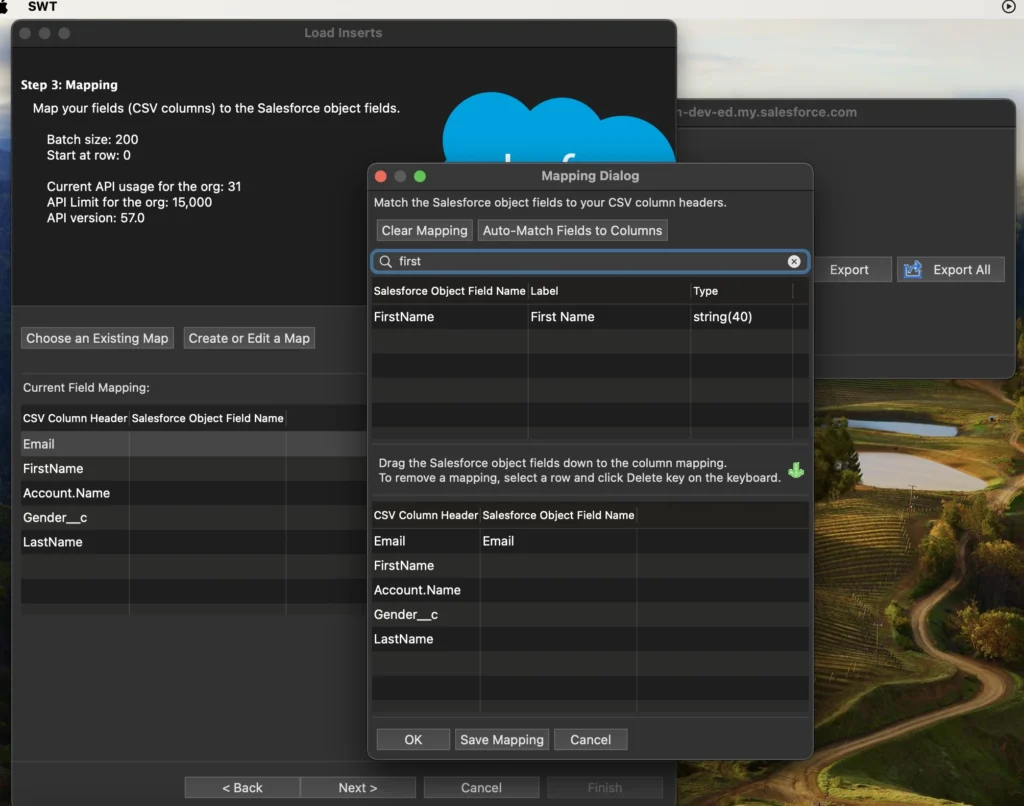Viewport: 1024px width, 806px height.
Task: Click the magnifier icon in the search field
Action: coord(386,261)
